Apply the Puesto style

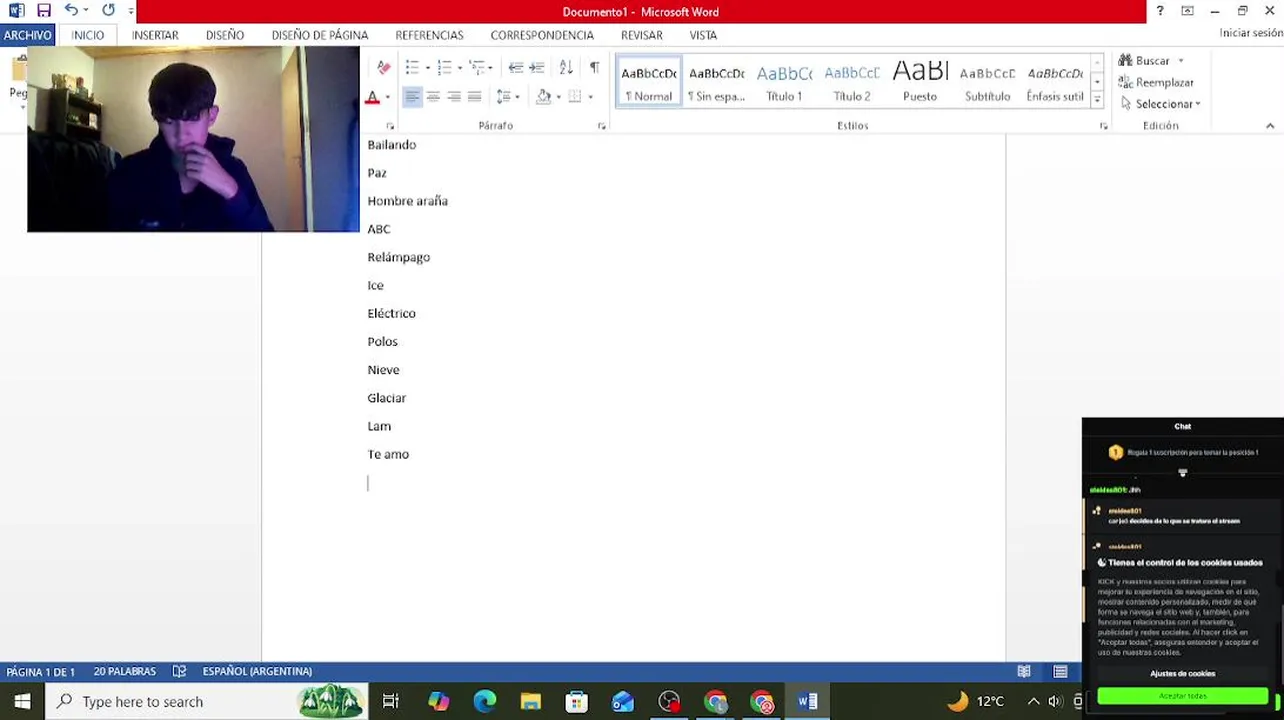point(920,82)
